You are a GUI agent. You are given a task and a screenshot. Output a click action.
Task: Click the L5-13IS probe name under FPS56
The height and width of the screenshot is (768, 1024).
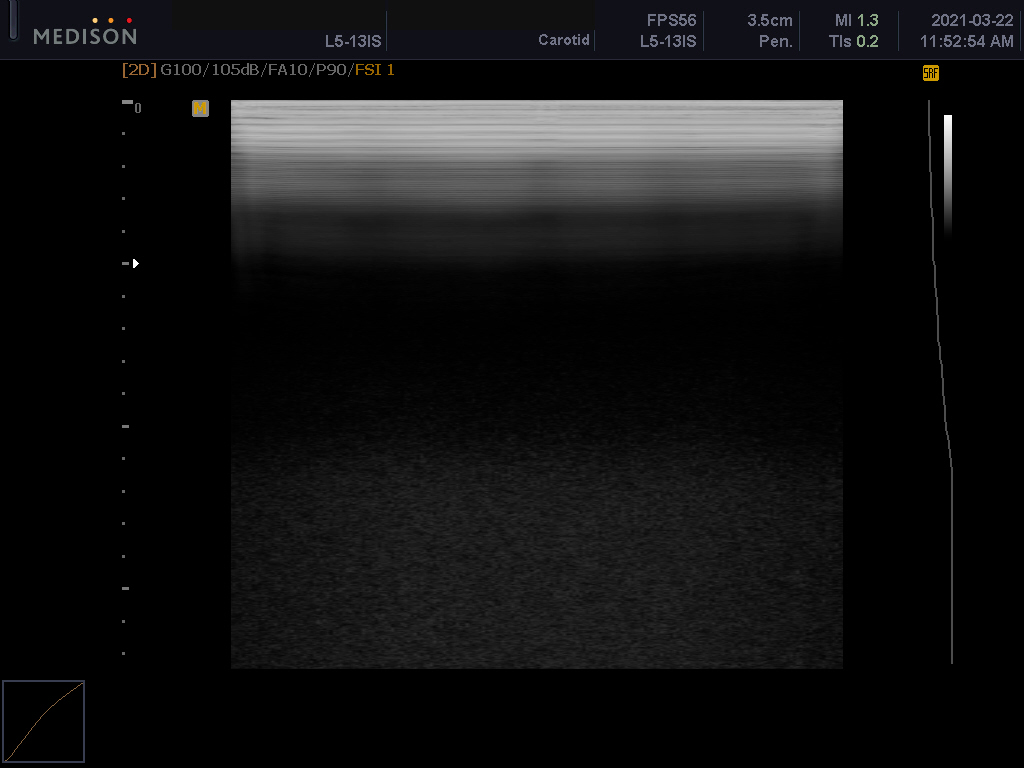click(x=668, y=41)
